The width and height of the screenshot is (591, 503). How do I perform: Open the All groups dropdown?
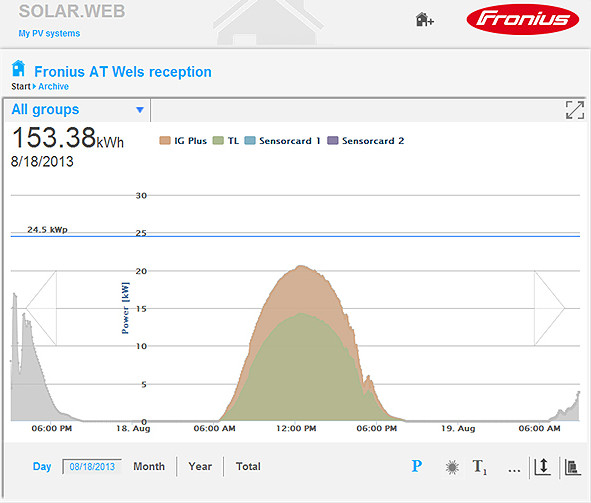[x=77, y=110]
